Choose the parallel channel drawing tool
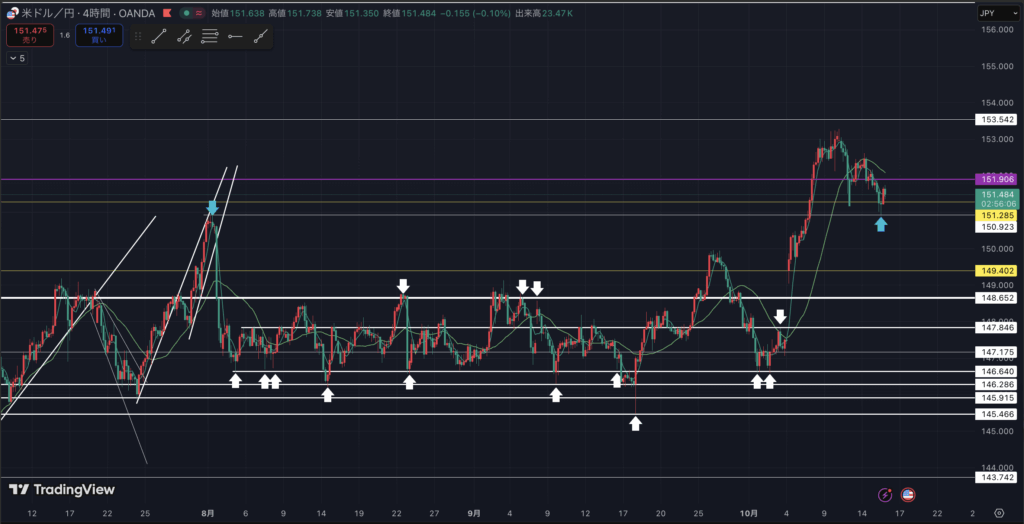Screen dimensions: 1024x524 (x=184, y=37)
